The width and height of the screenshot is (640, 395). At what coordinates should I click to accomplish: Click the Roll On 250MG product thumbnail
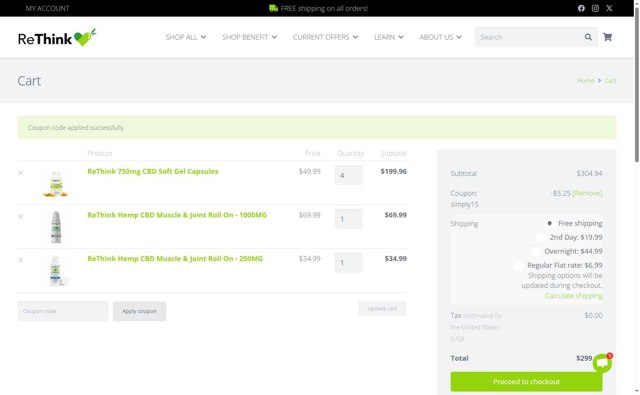(x=56, y=271)
